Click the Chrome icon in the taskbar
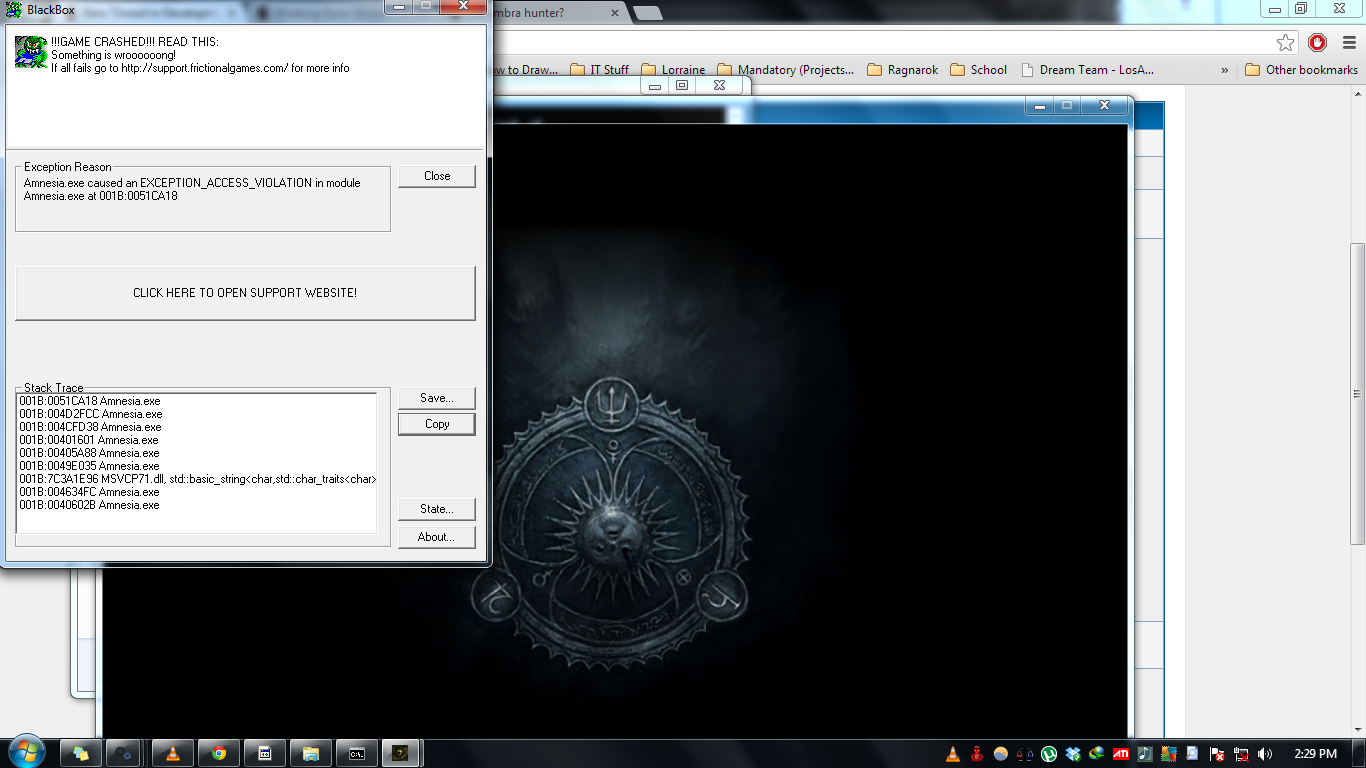Screen dimensions: 1366x768 click(218, 754)
